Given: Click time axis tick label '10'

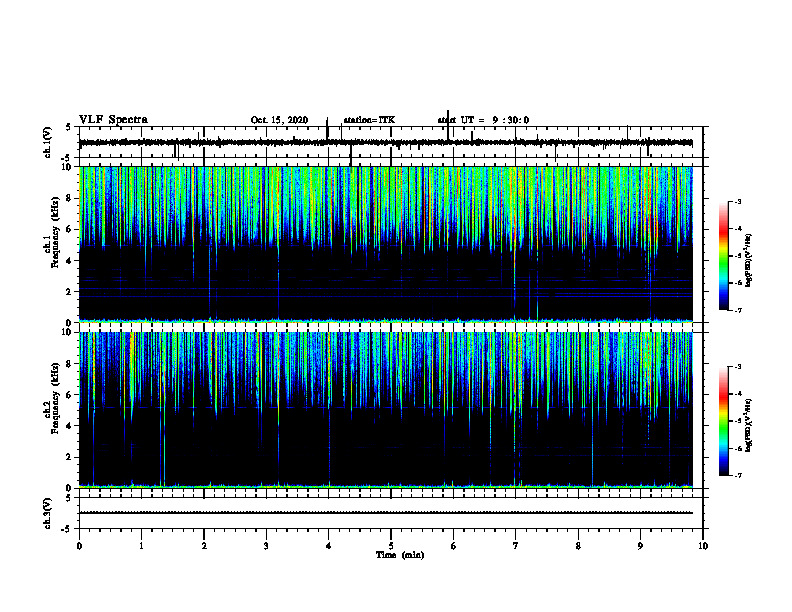Looking at the screenshot, I should pyautogui.click(x=703, y=546).
